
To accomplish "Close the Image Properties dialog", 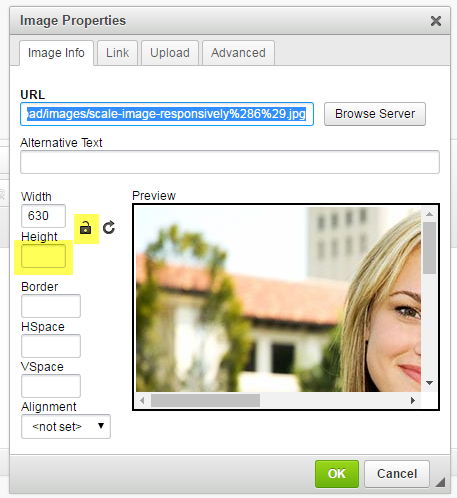I will click(x=436, y=21).
